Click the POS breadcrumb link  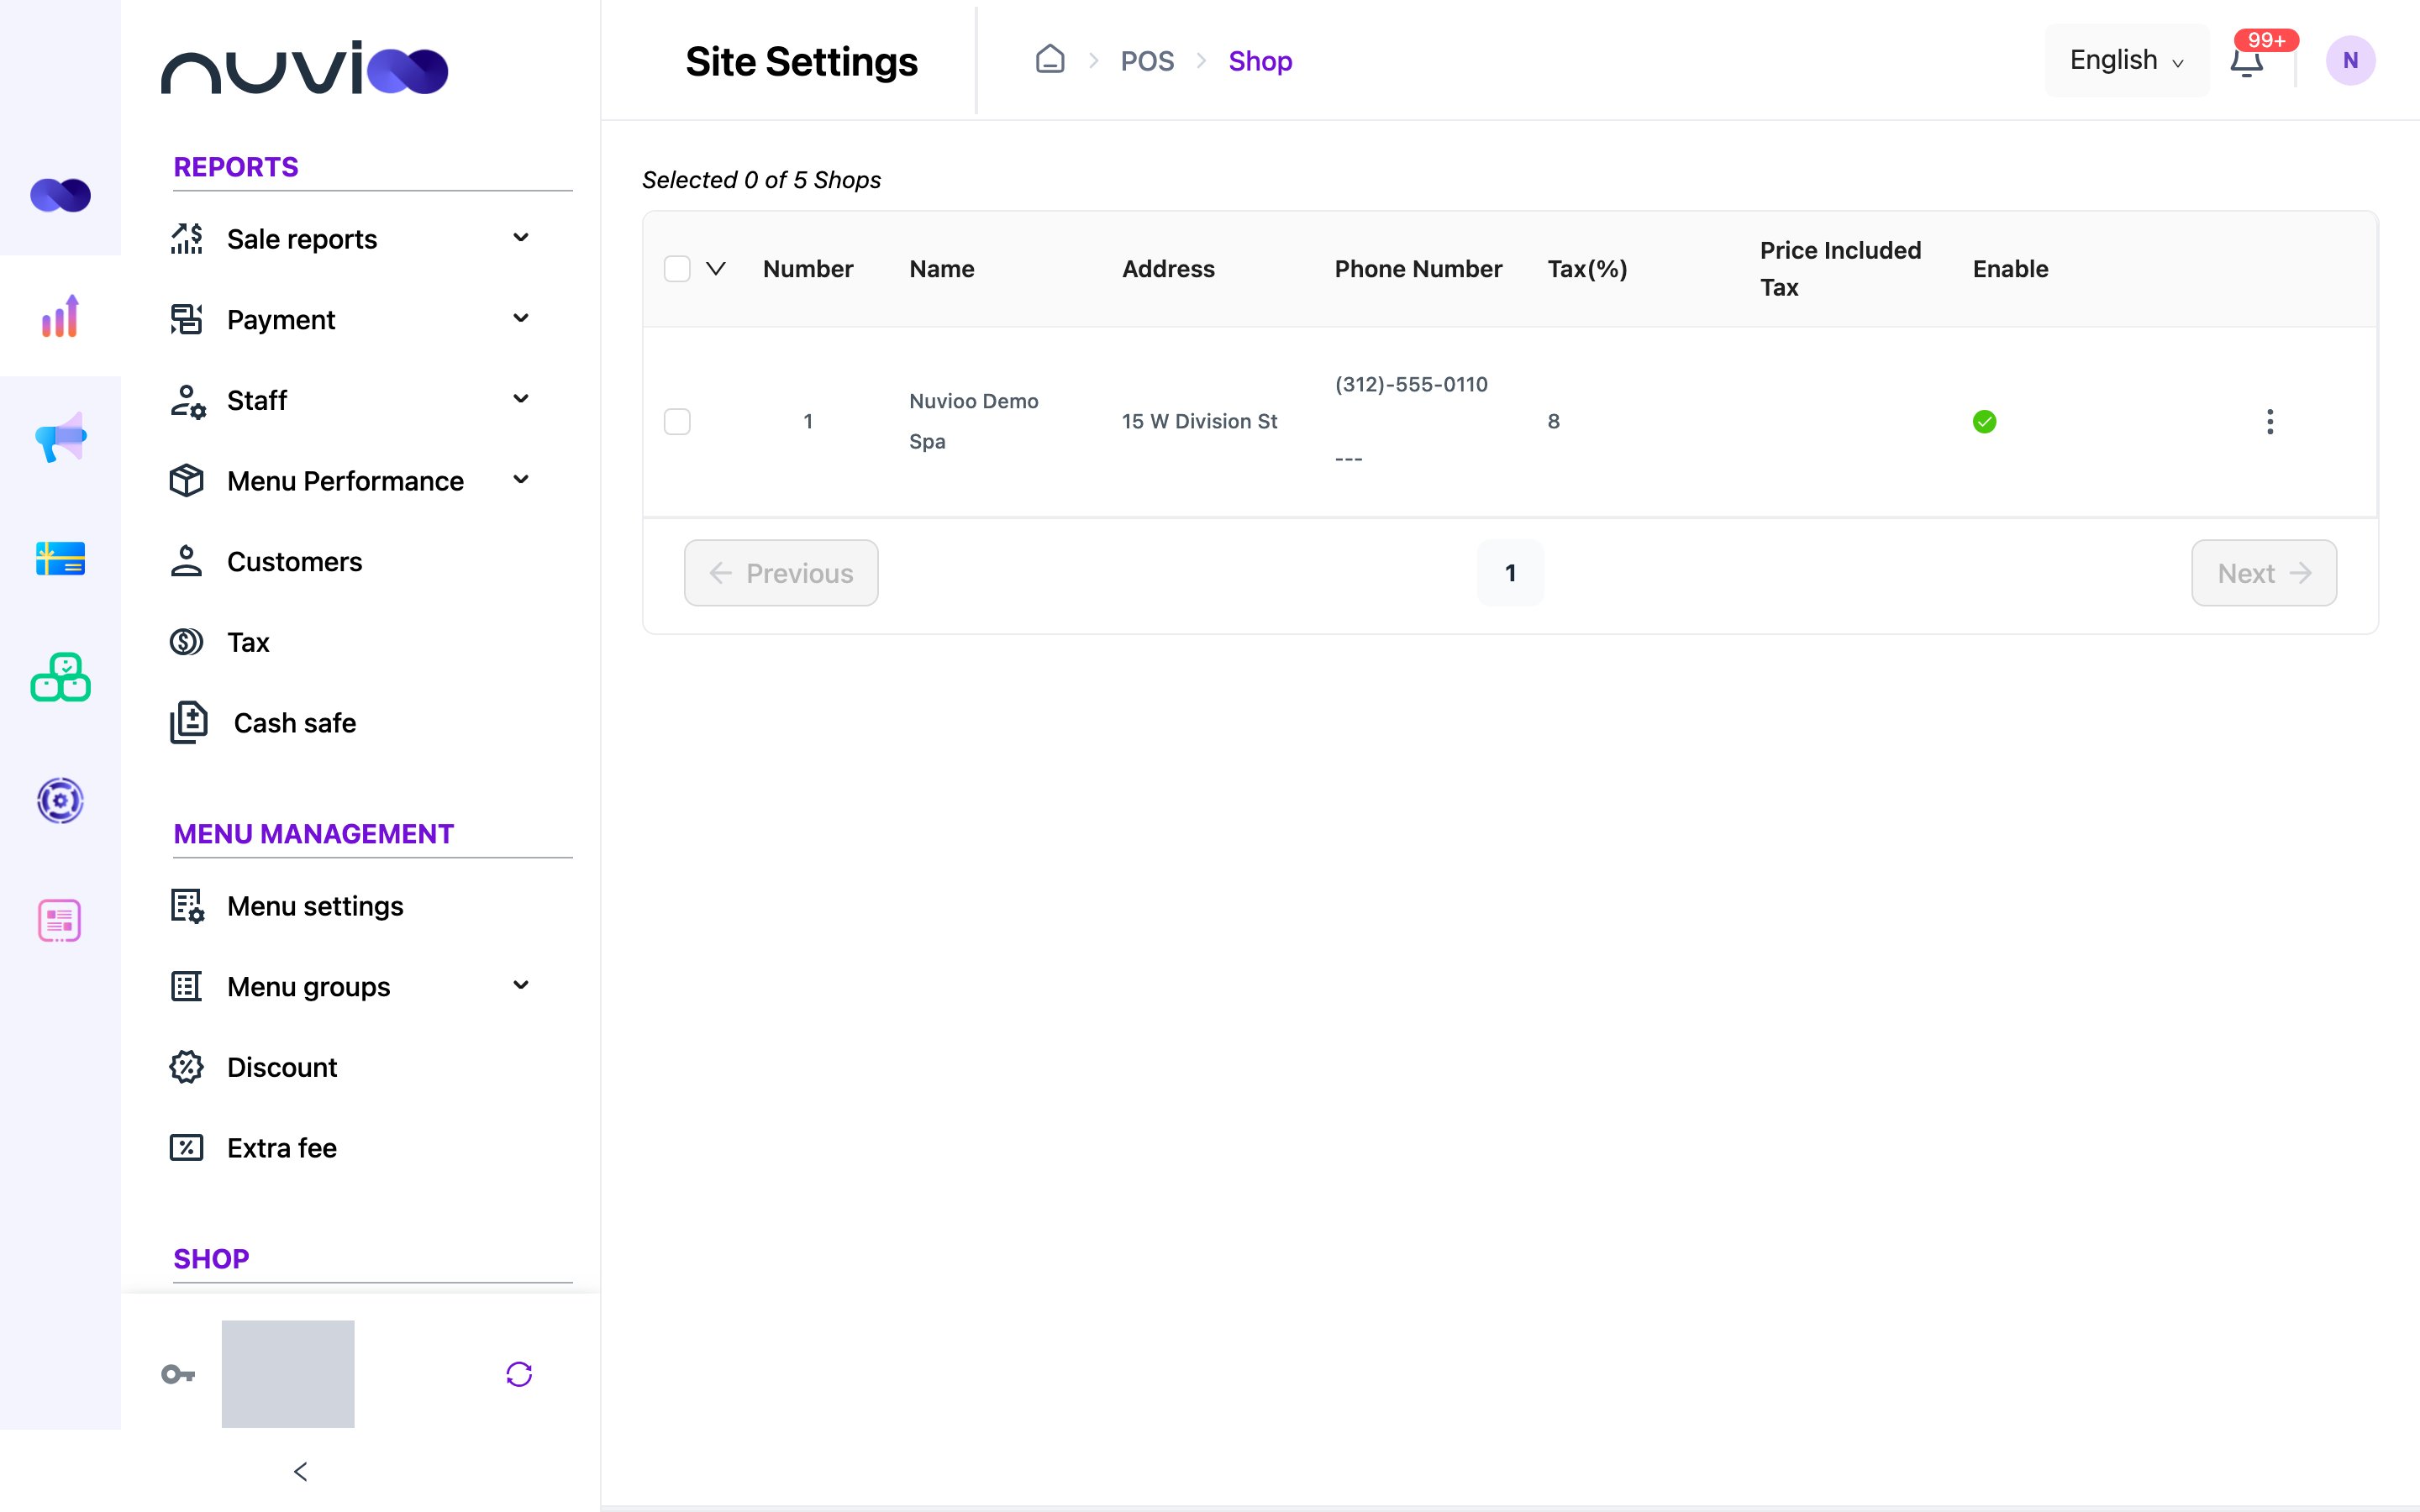coord(1147,61)
